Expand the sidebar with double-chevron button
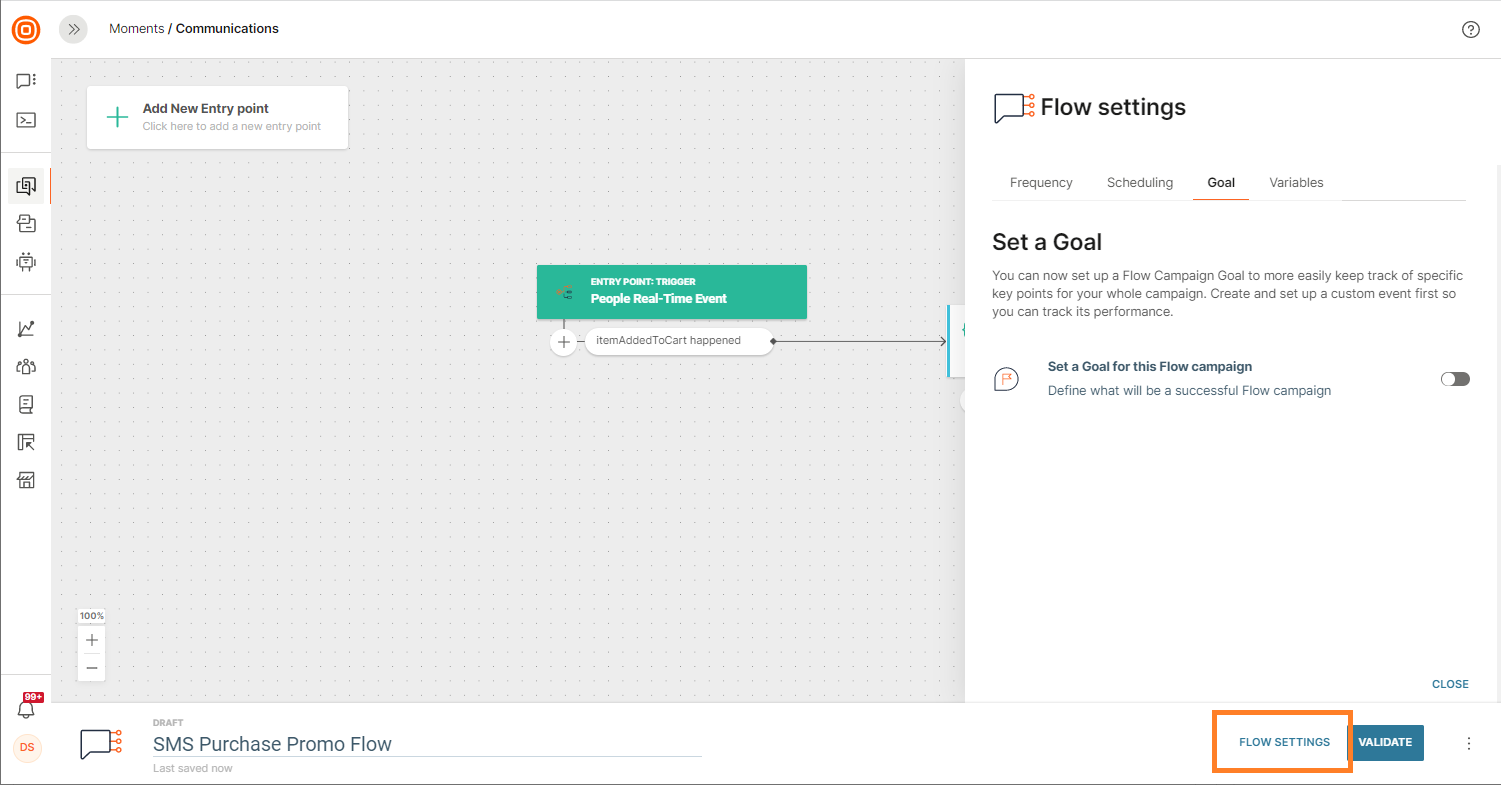 [x=74, y=29]
